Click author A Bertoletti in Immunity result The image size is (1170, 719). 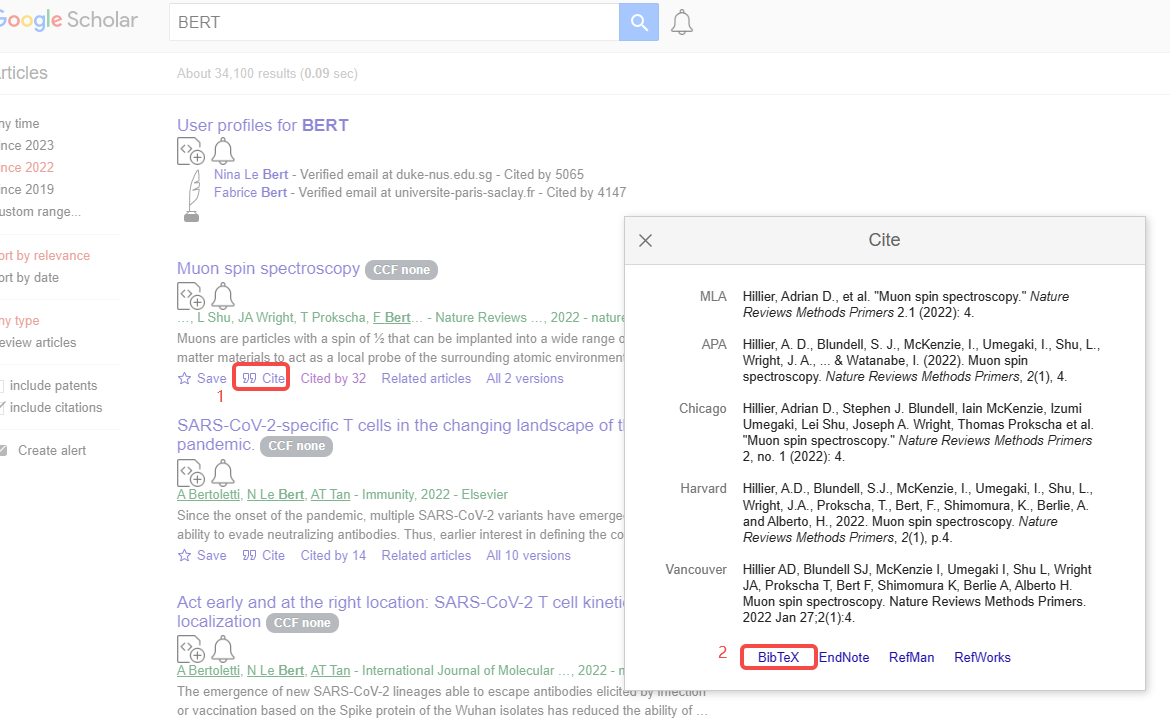pos(208,494)
